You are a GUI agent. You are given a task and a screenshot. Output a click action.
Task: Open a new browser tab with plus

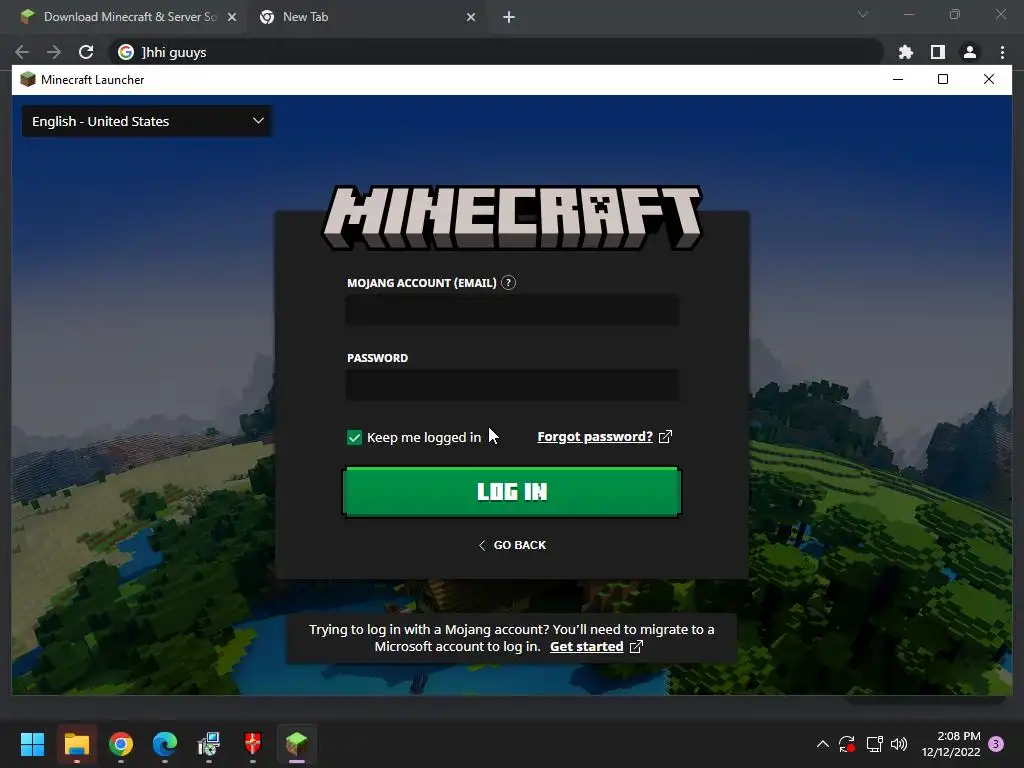[509, 17]
